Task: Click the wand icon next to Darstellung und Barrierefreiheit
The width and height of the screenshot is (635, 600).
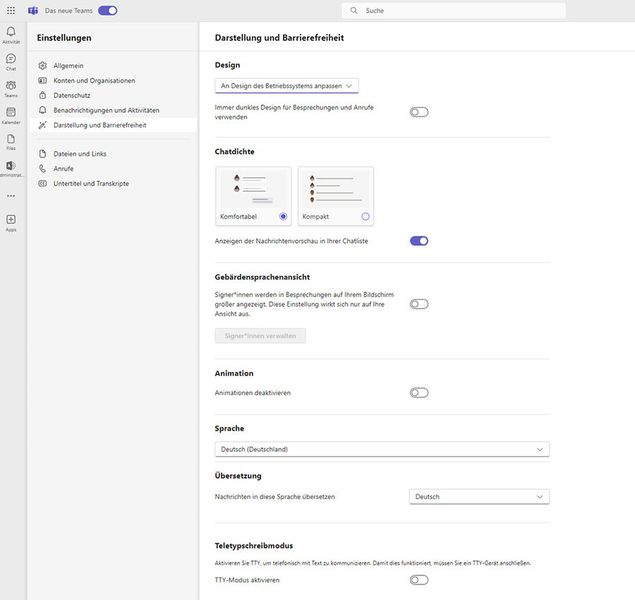Action: click(43, 125)
